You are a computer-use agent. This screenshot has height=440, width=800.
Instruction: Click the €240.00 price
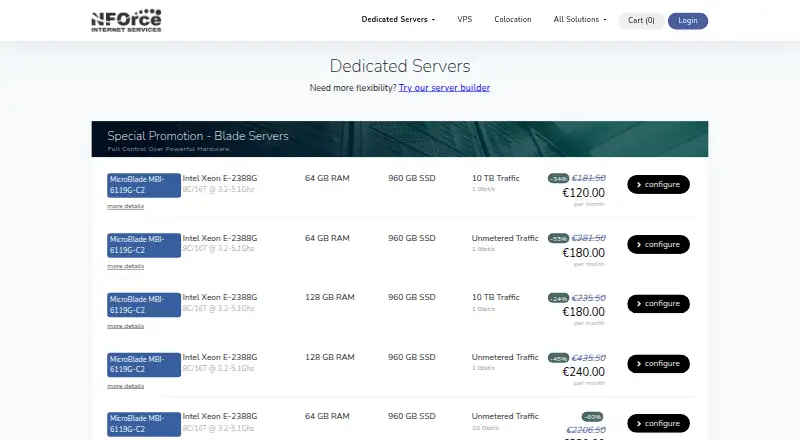tap(584, 372)
